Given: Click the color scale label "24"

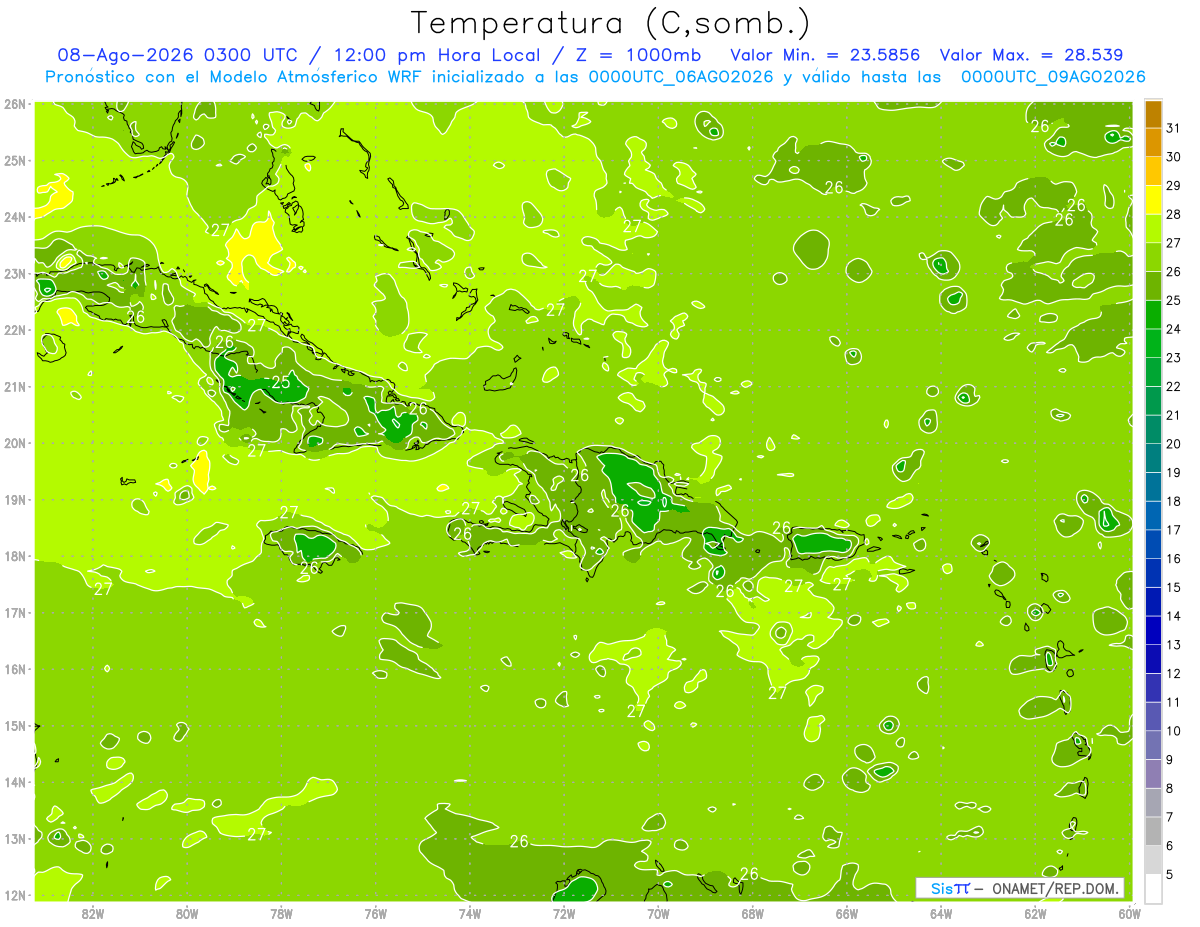Looking at the screenshot, I should click(x=1174, y=329).
